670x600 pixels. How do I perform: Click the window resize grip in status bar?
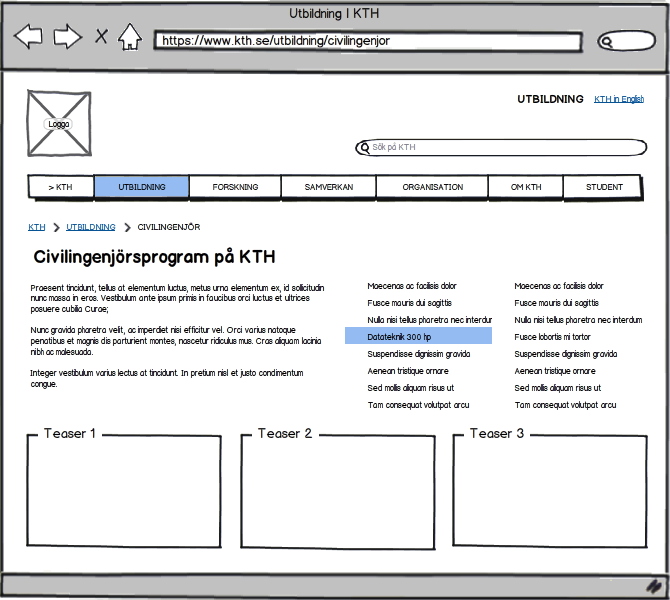pyautogui.click(x=654, y=586)
